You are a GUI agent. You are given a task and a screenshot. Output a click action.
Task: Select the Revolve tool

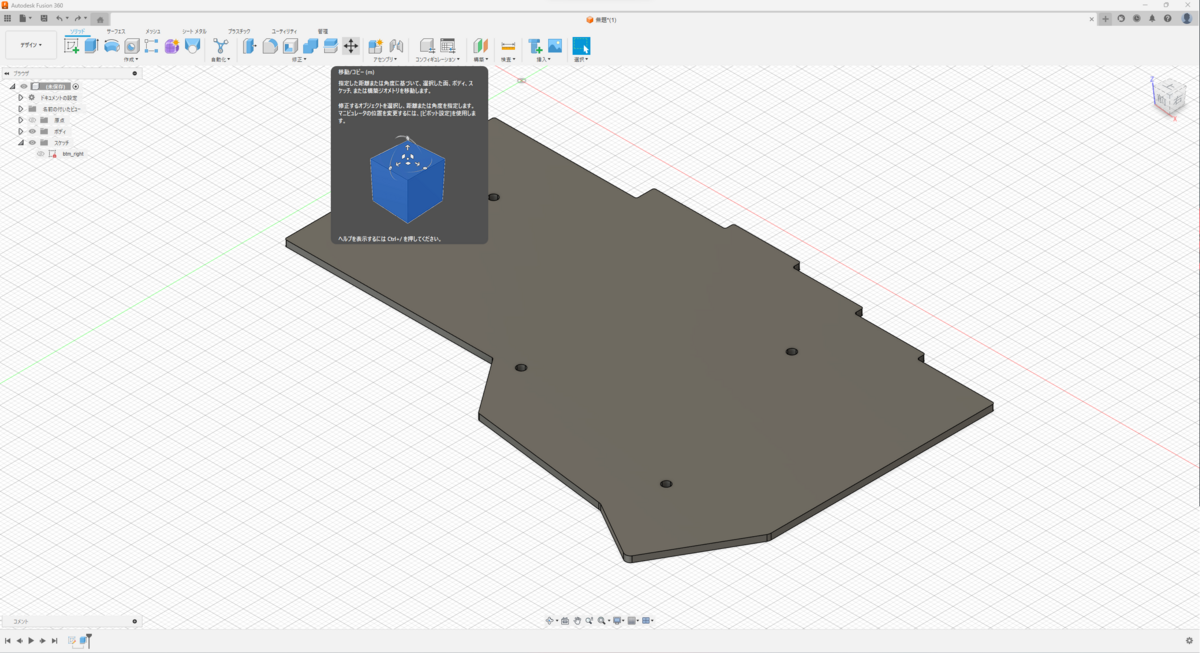[x=112, y=45]
